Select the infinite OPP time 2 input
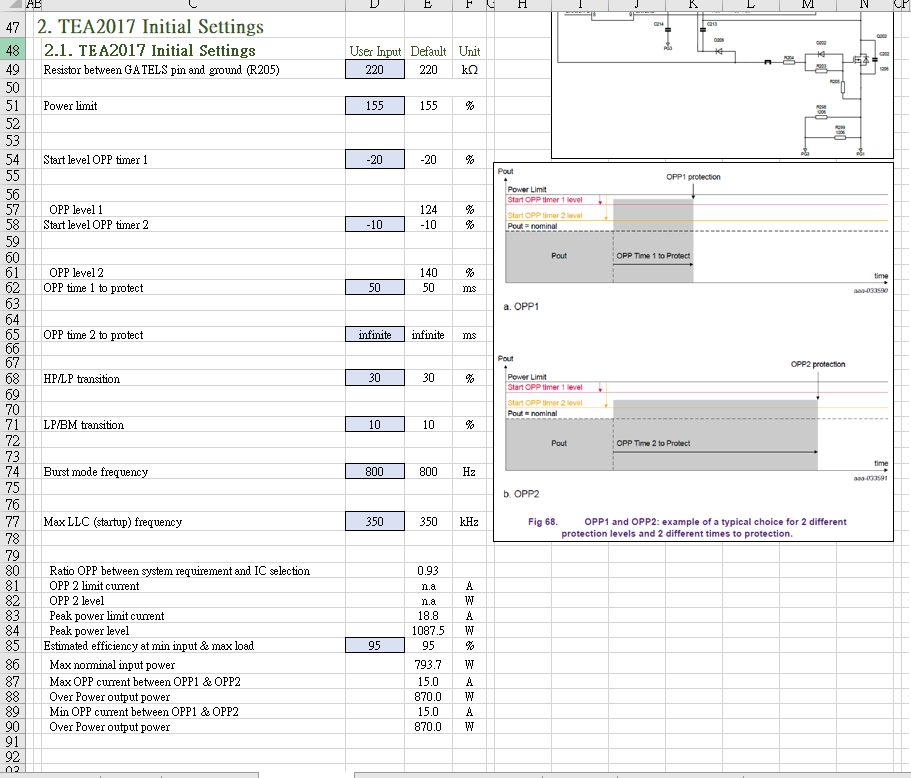This screenshot has width=911, height=778. [x=375, y=335]
